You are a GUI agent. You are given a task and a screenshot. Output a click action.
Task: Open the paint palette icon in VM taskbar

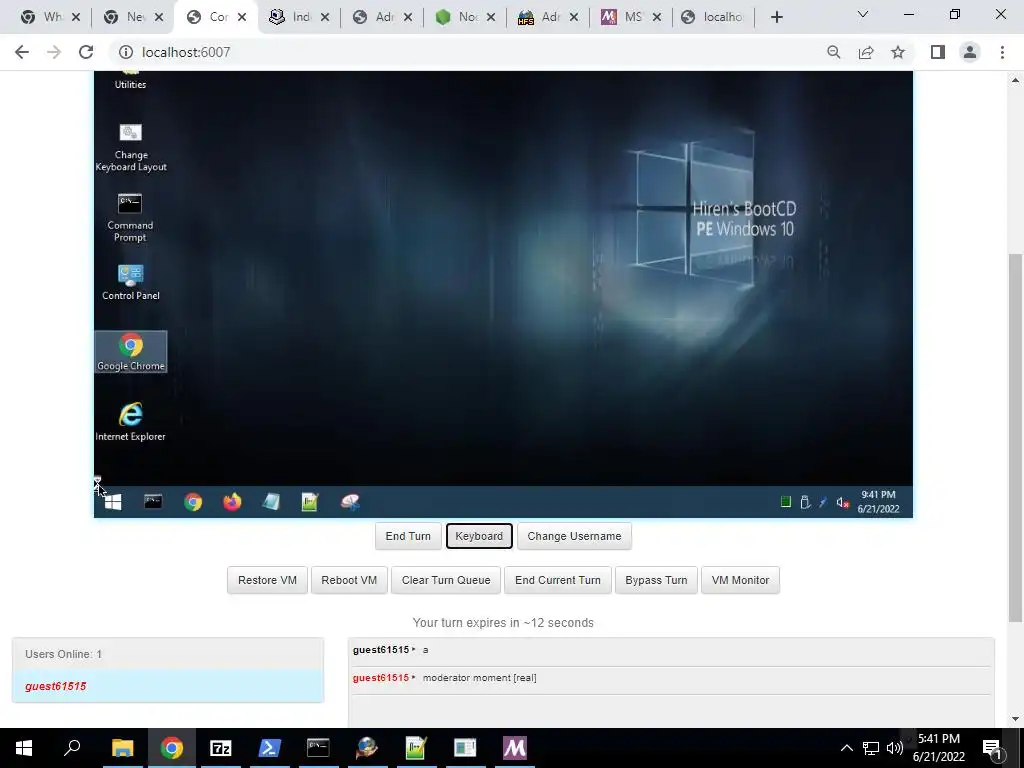[x=350, y=502]
